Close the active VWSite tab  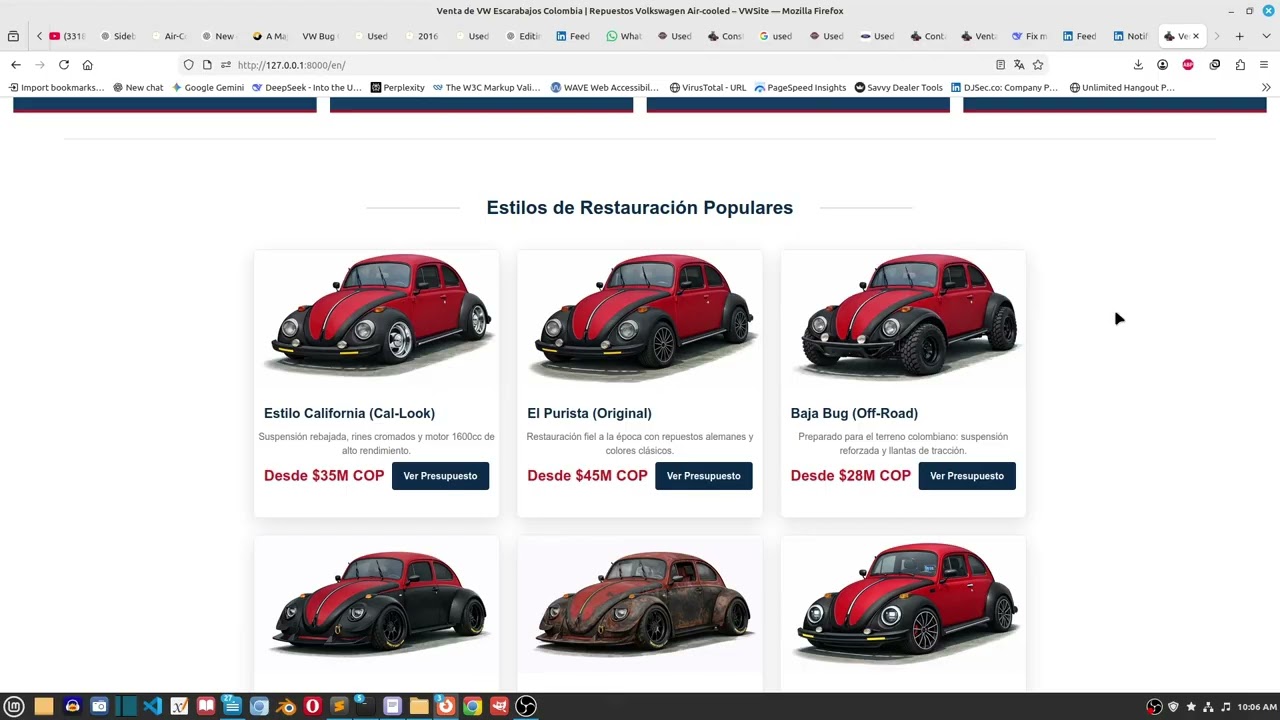point(1195,36)
